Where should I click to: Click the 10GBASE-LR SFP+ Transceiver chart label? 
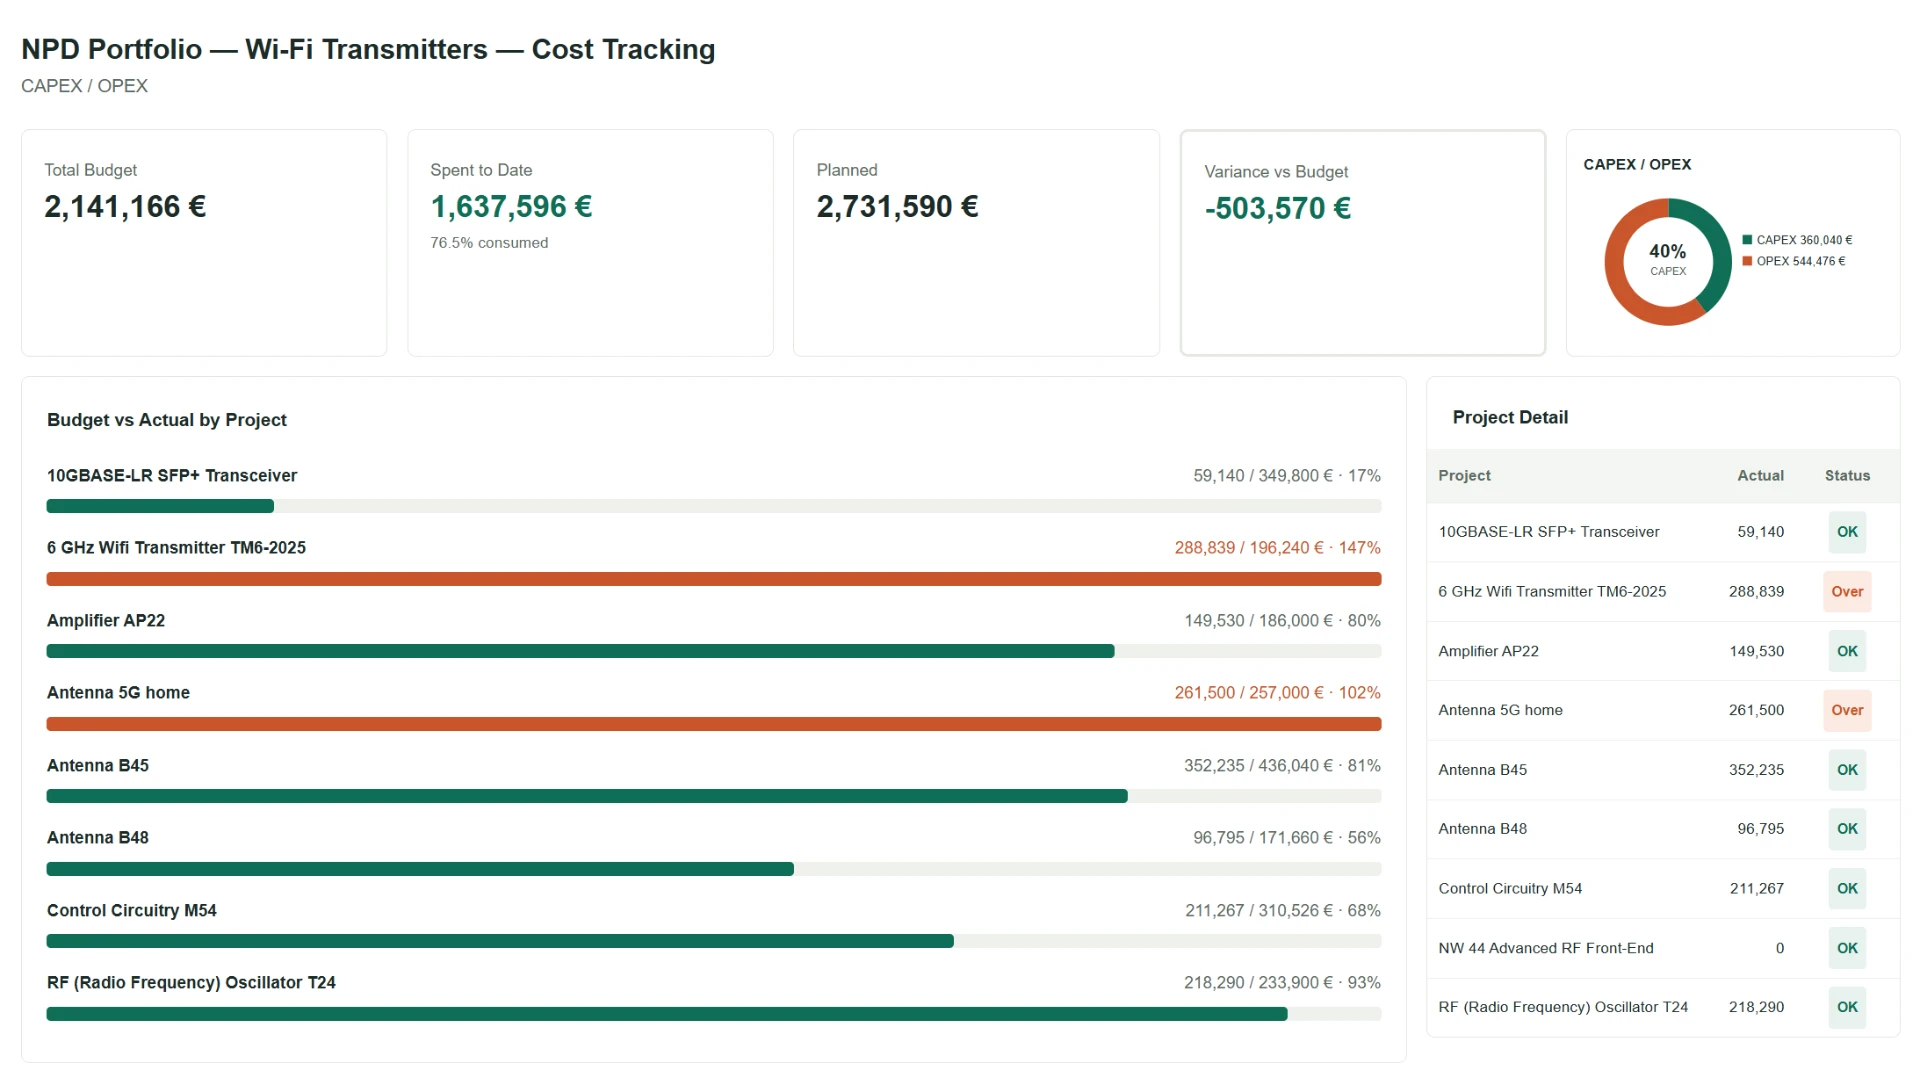(172, 476)
